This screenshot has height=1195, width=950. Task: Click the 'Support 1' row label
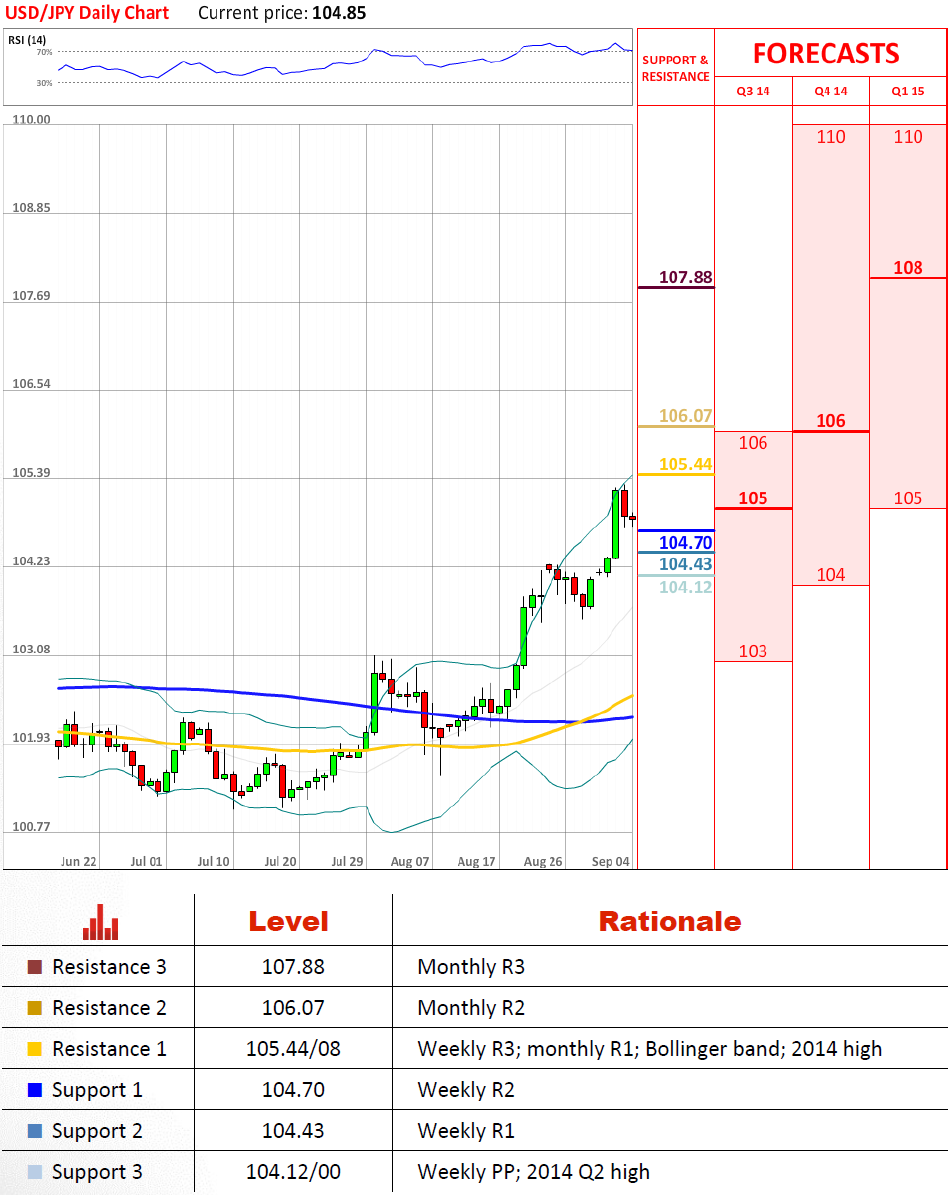(97, 1091)
